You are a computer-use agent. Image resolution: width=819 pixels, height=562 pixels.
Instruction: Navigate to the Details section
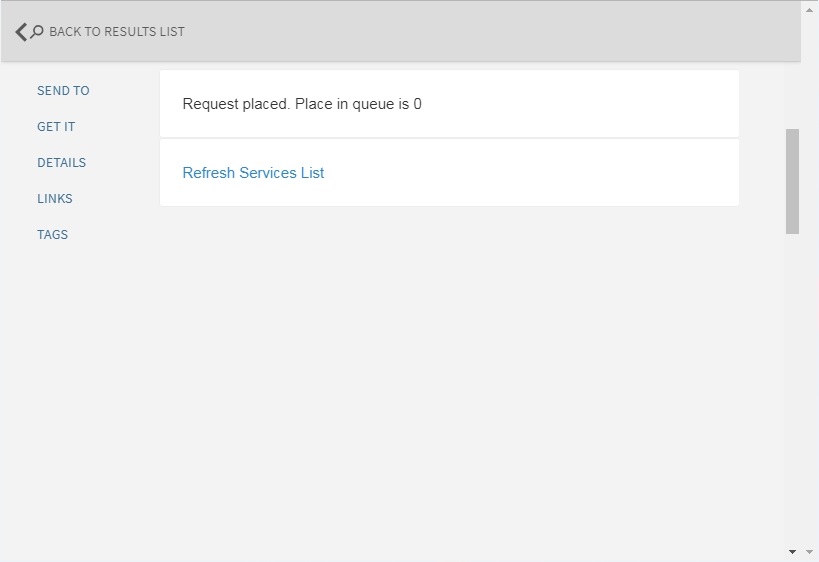coord(61,163)
